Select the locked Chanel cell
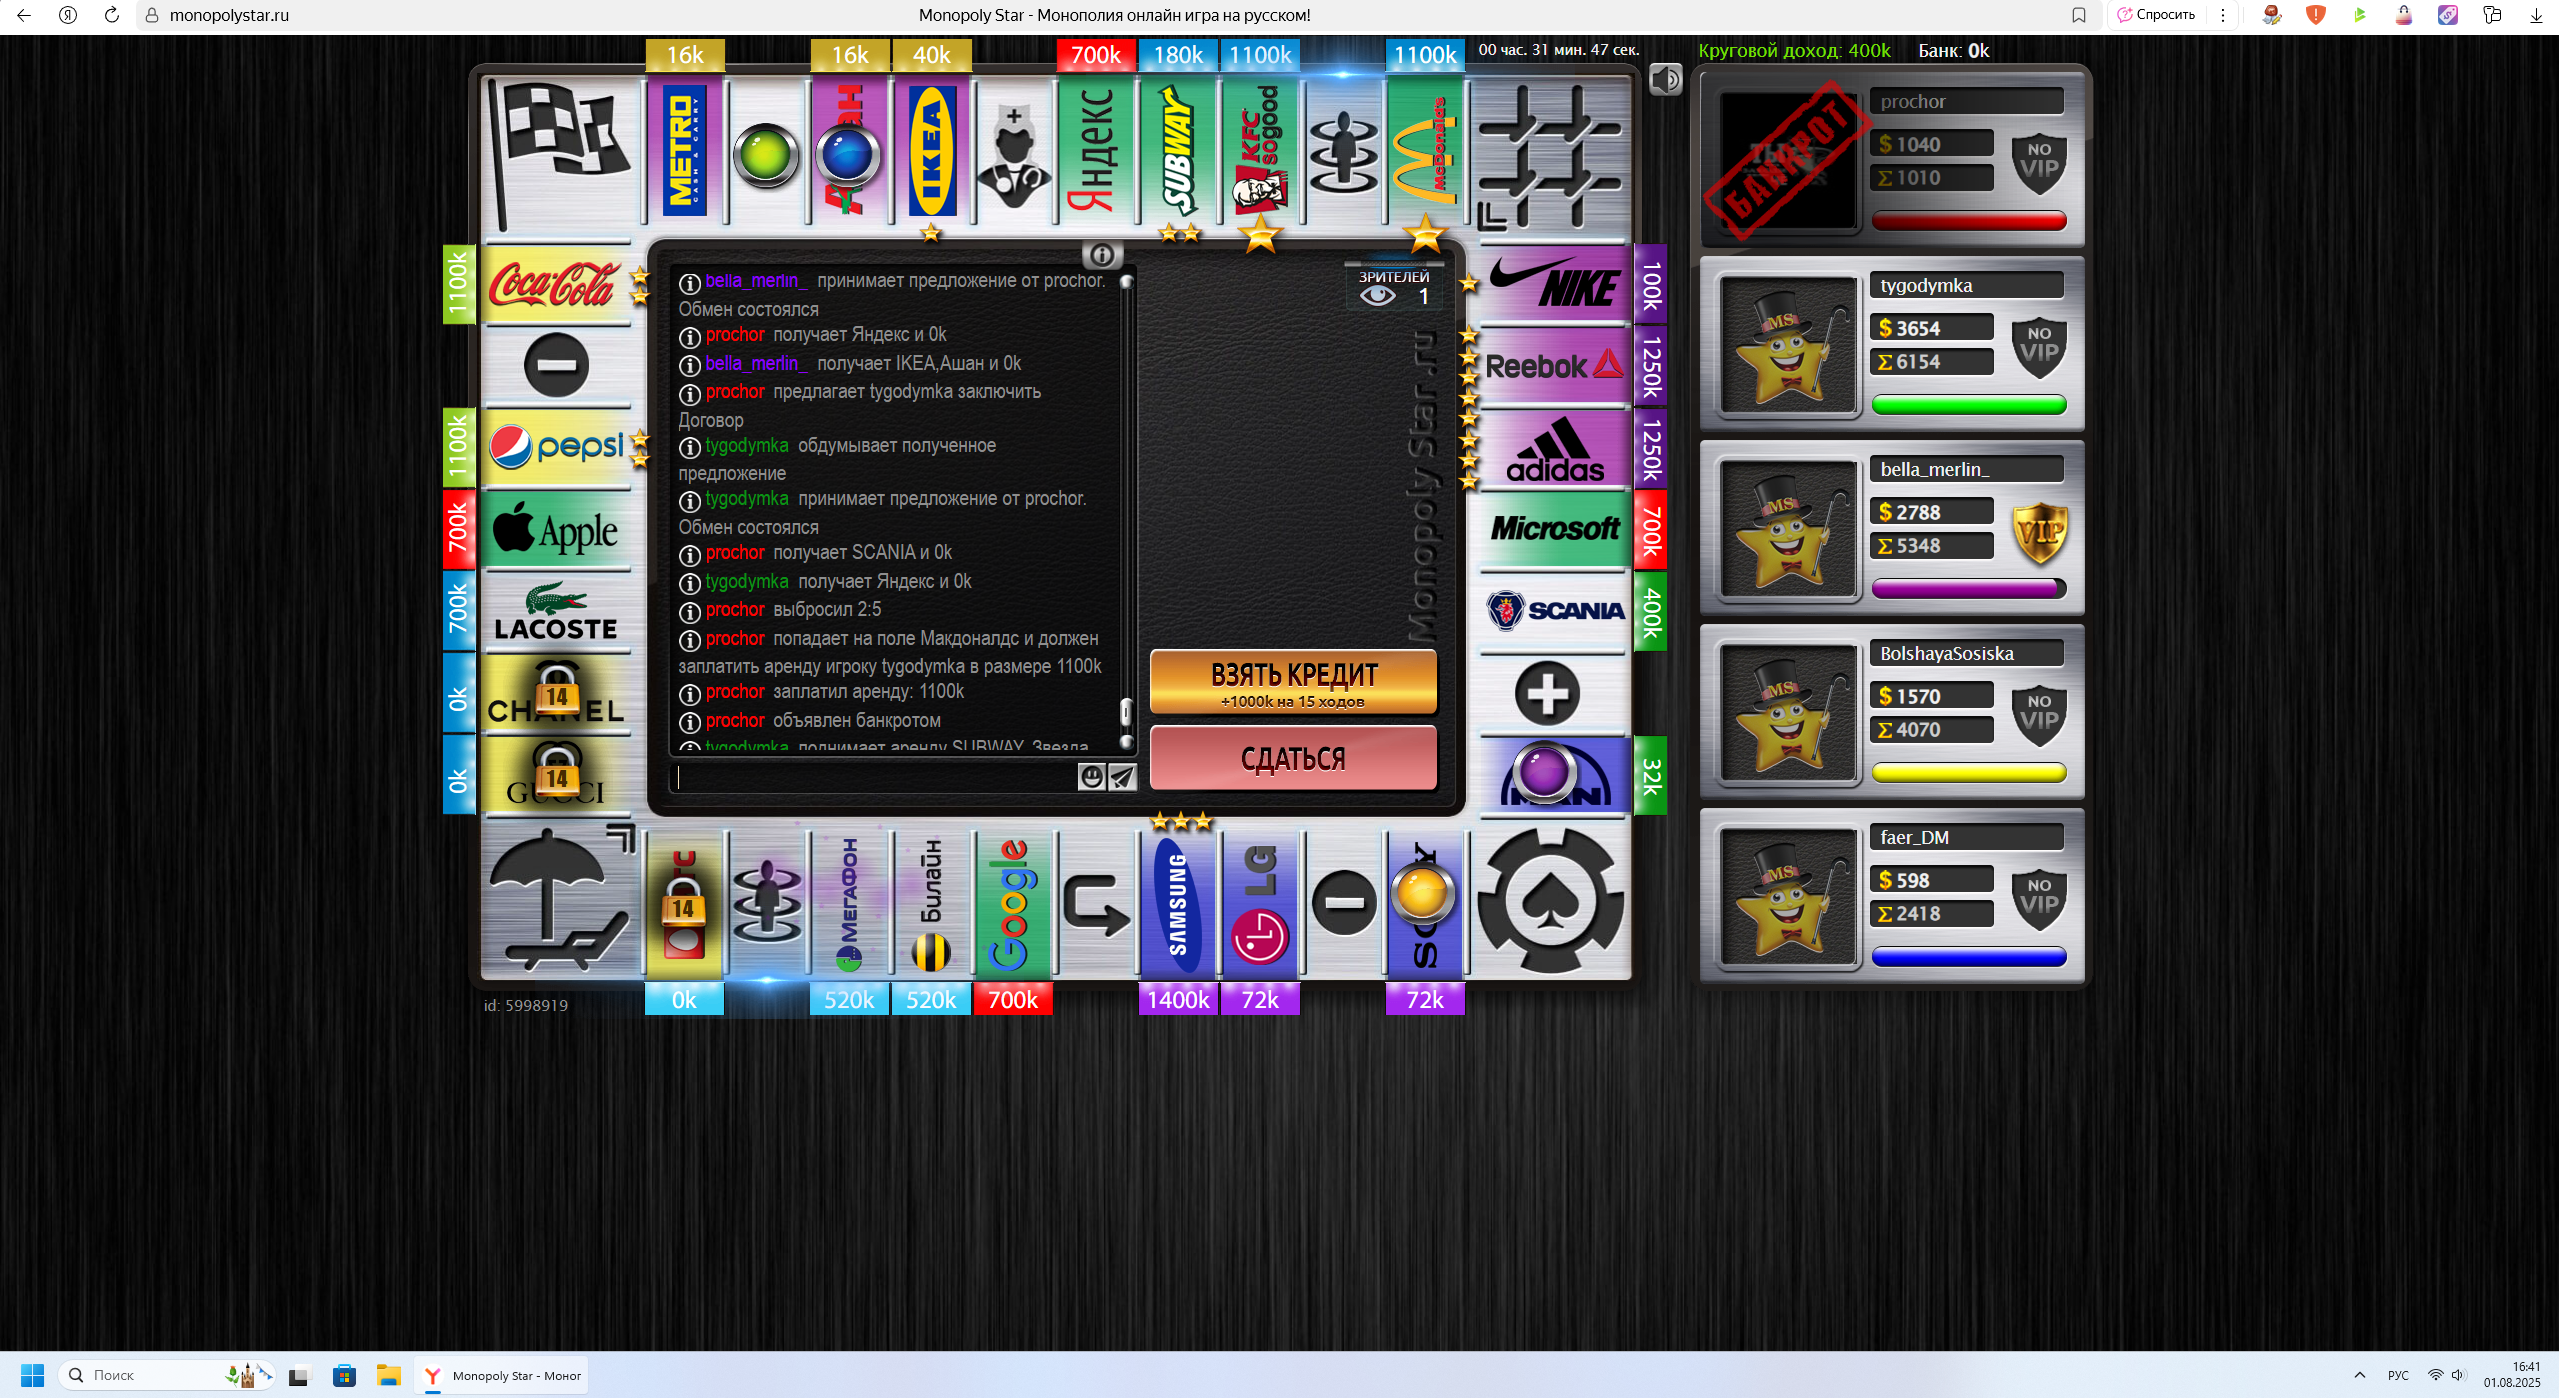The width and height of the screenshot is (2559, 1398). coord(556,693)
